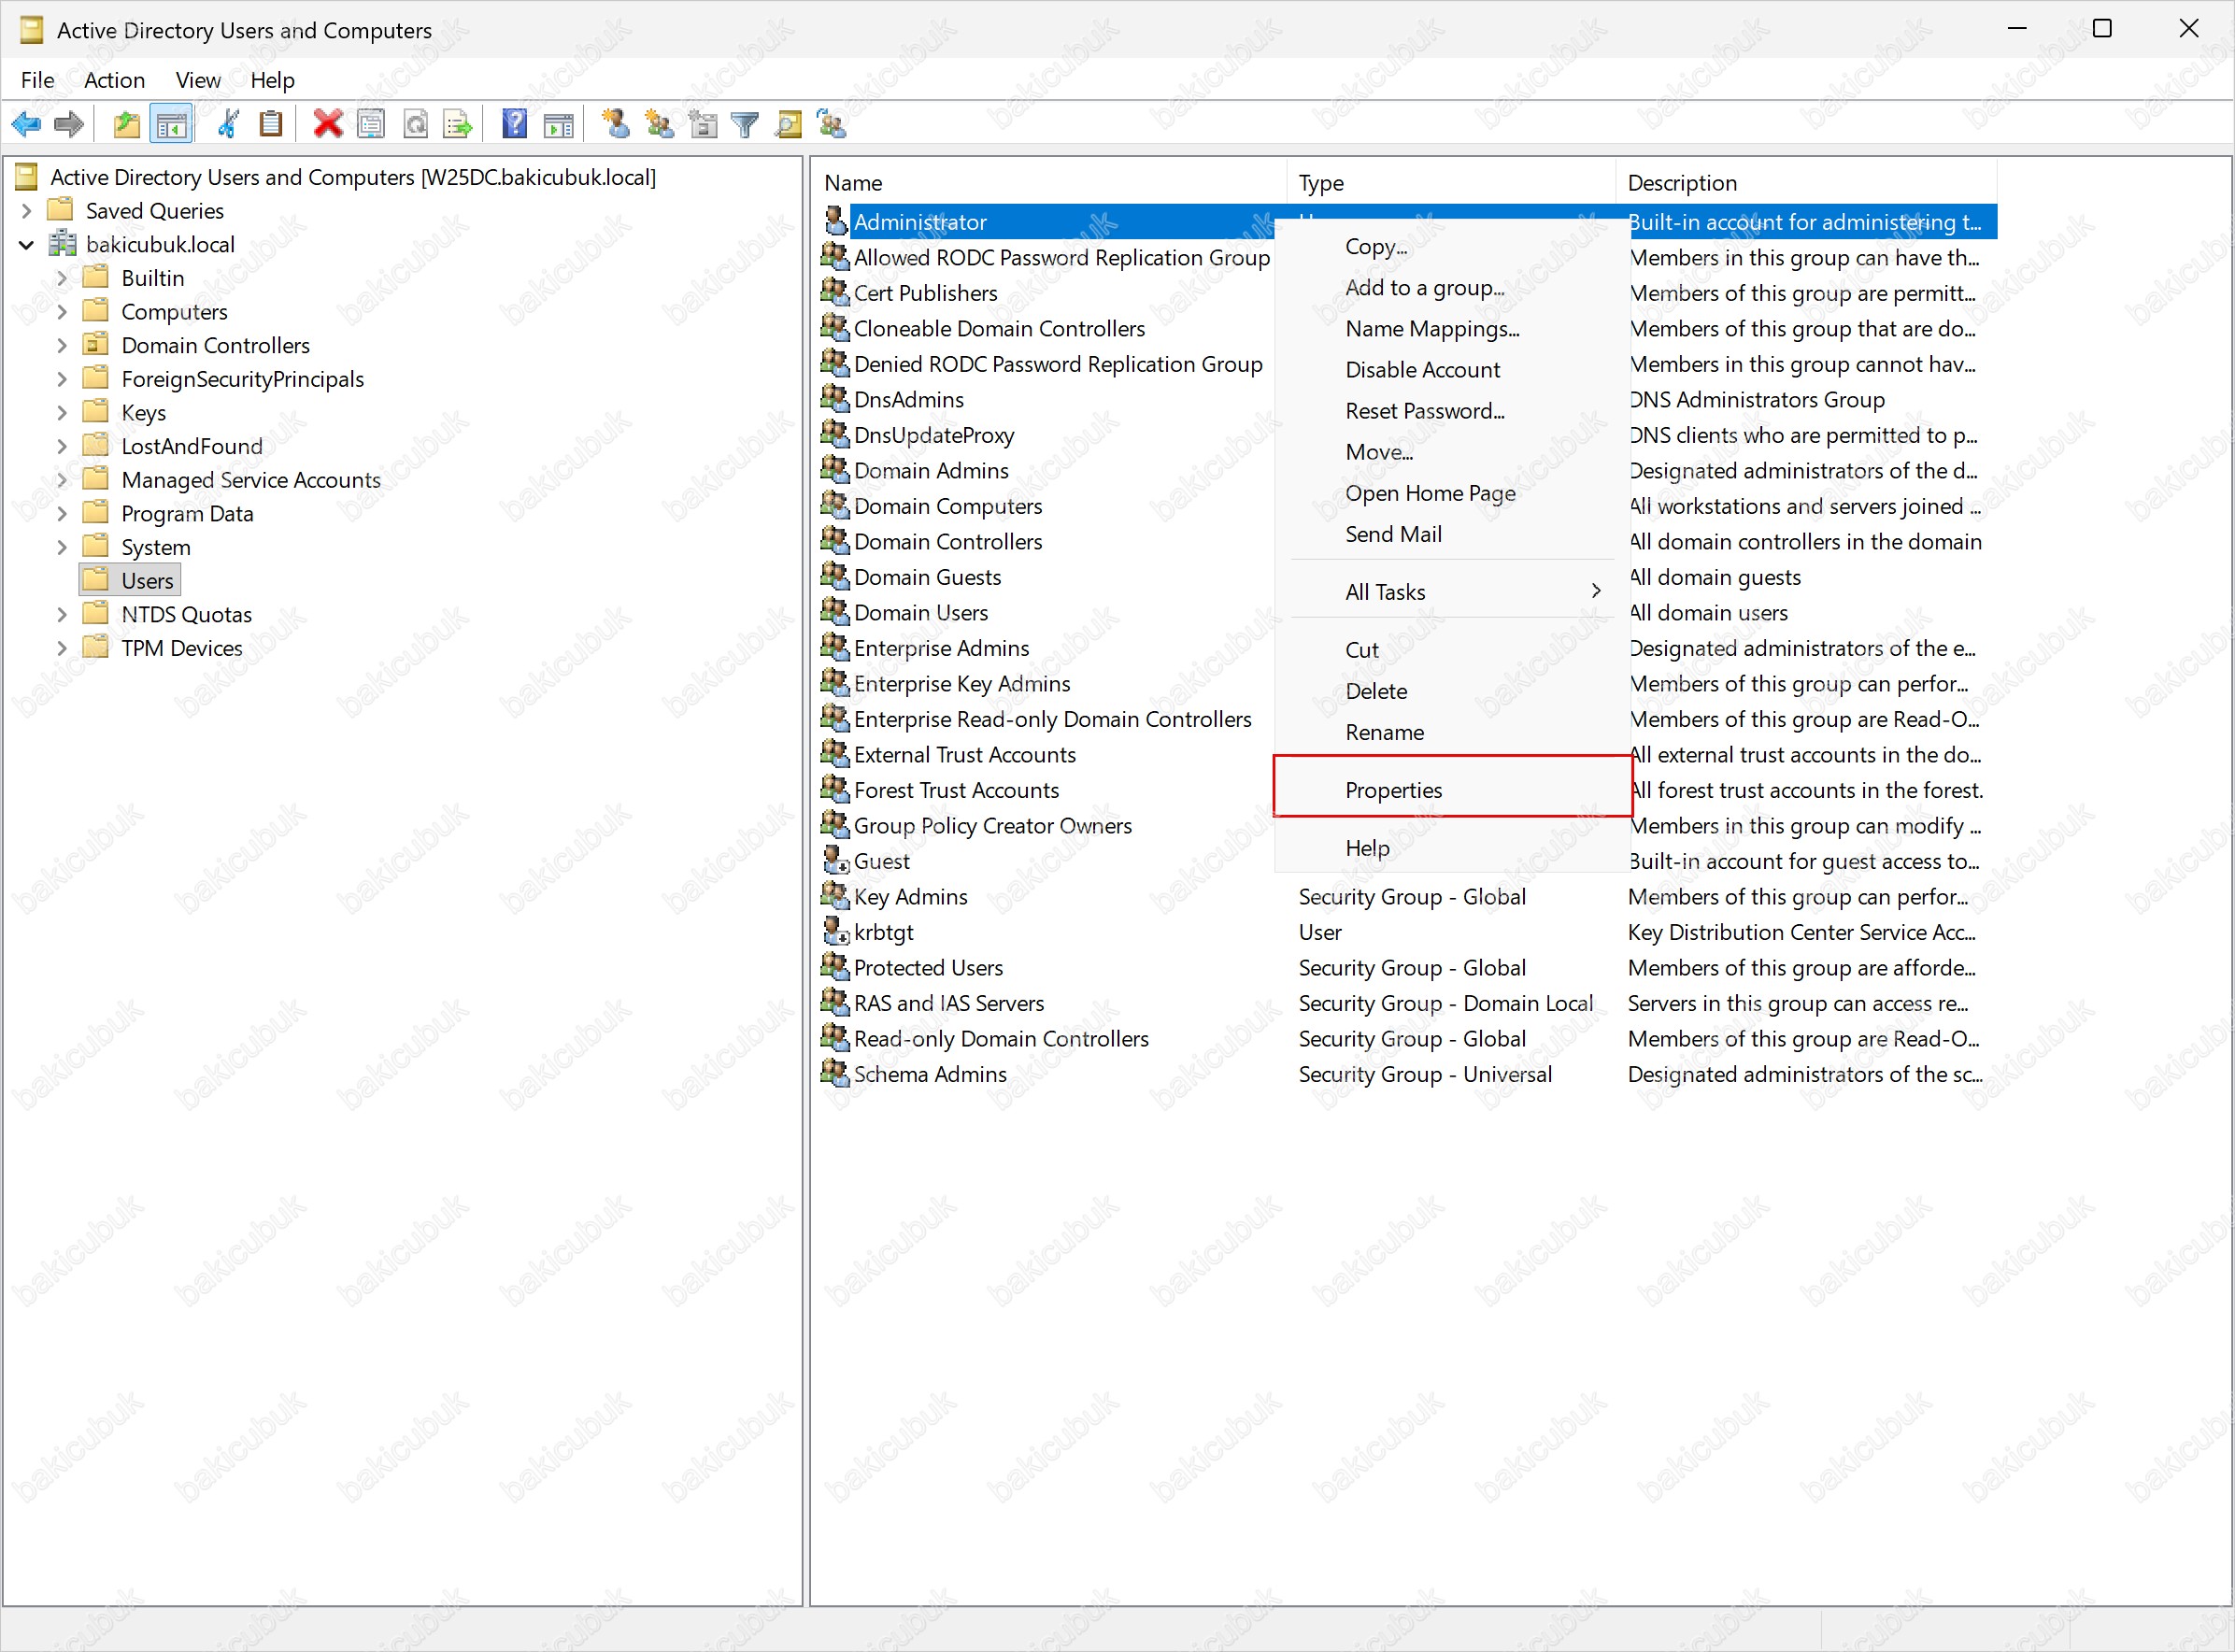Choose Rename from the context menu
Image resolution: width=2235 pixels, height=1652 pixels.
(x=1453, y=732)
